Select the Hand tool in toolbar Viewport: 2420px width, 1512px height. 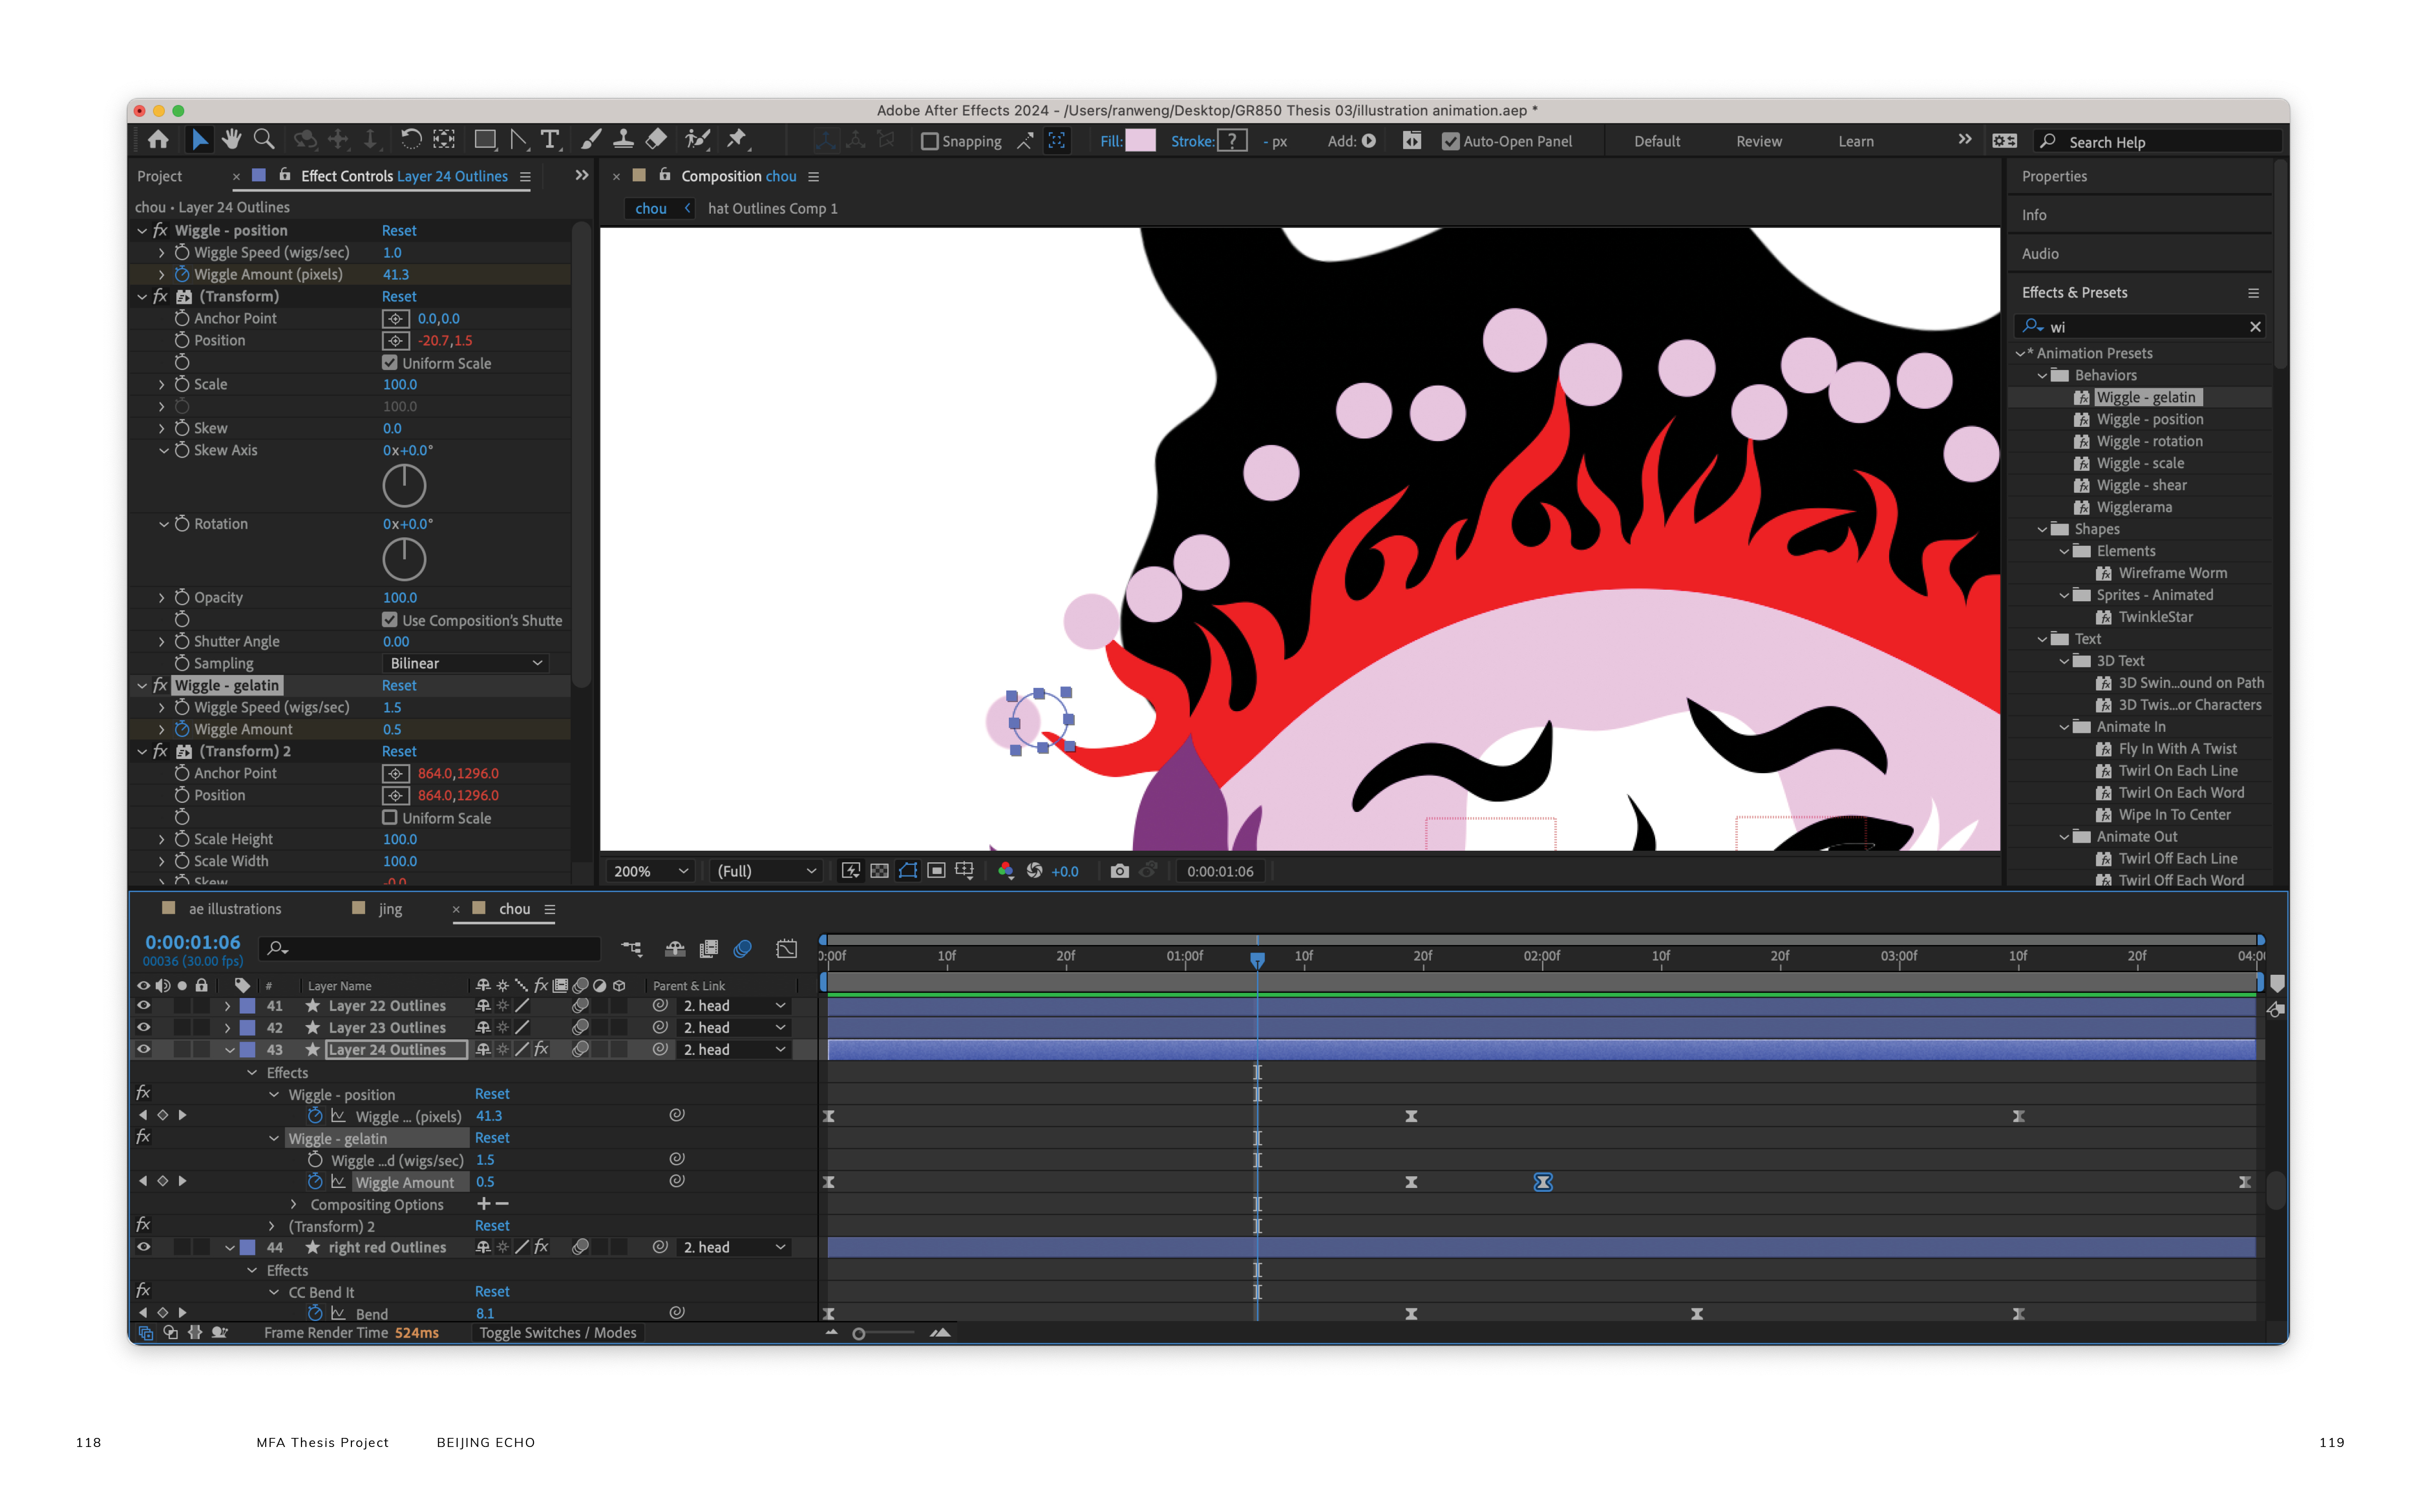tap(231, 140)
